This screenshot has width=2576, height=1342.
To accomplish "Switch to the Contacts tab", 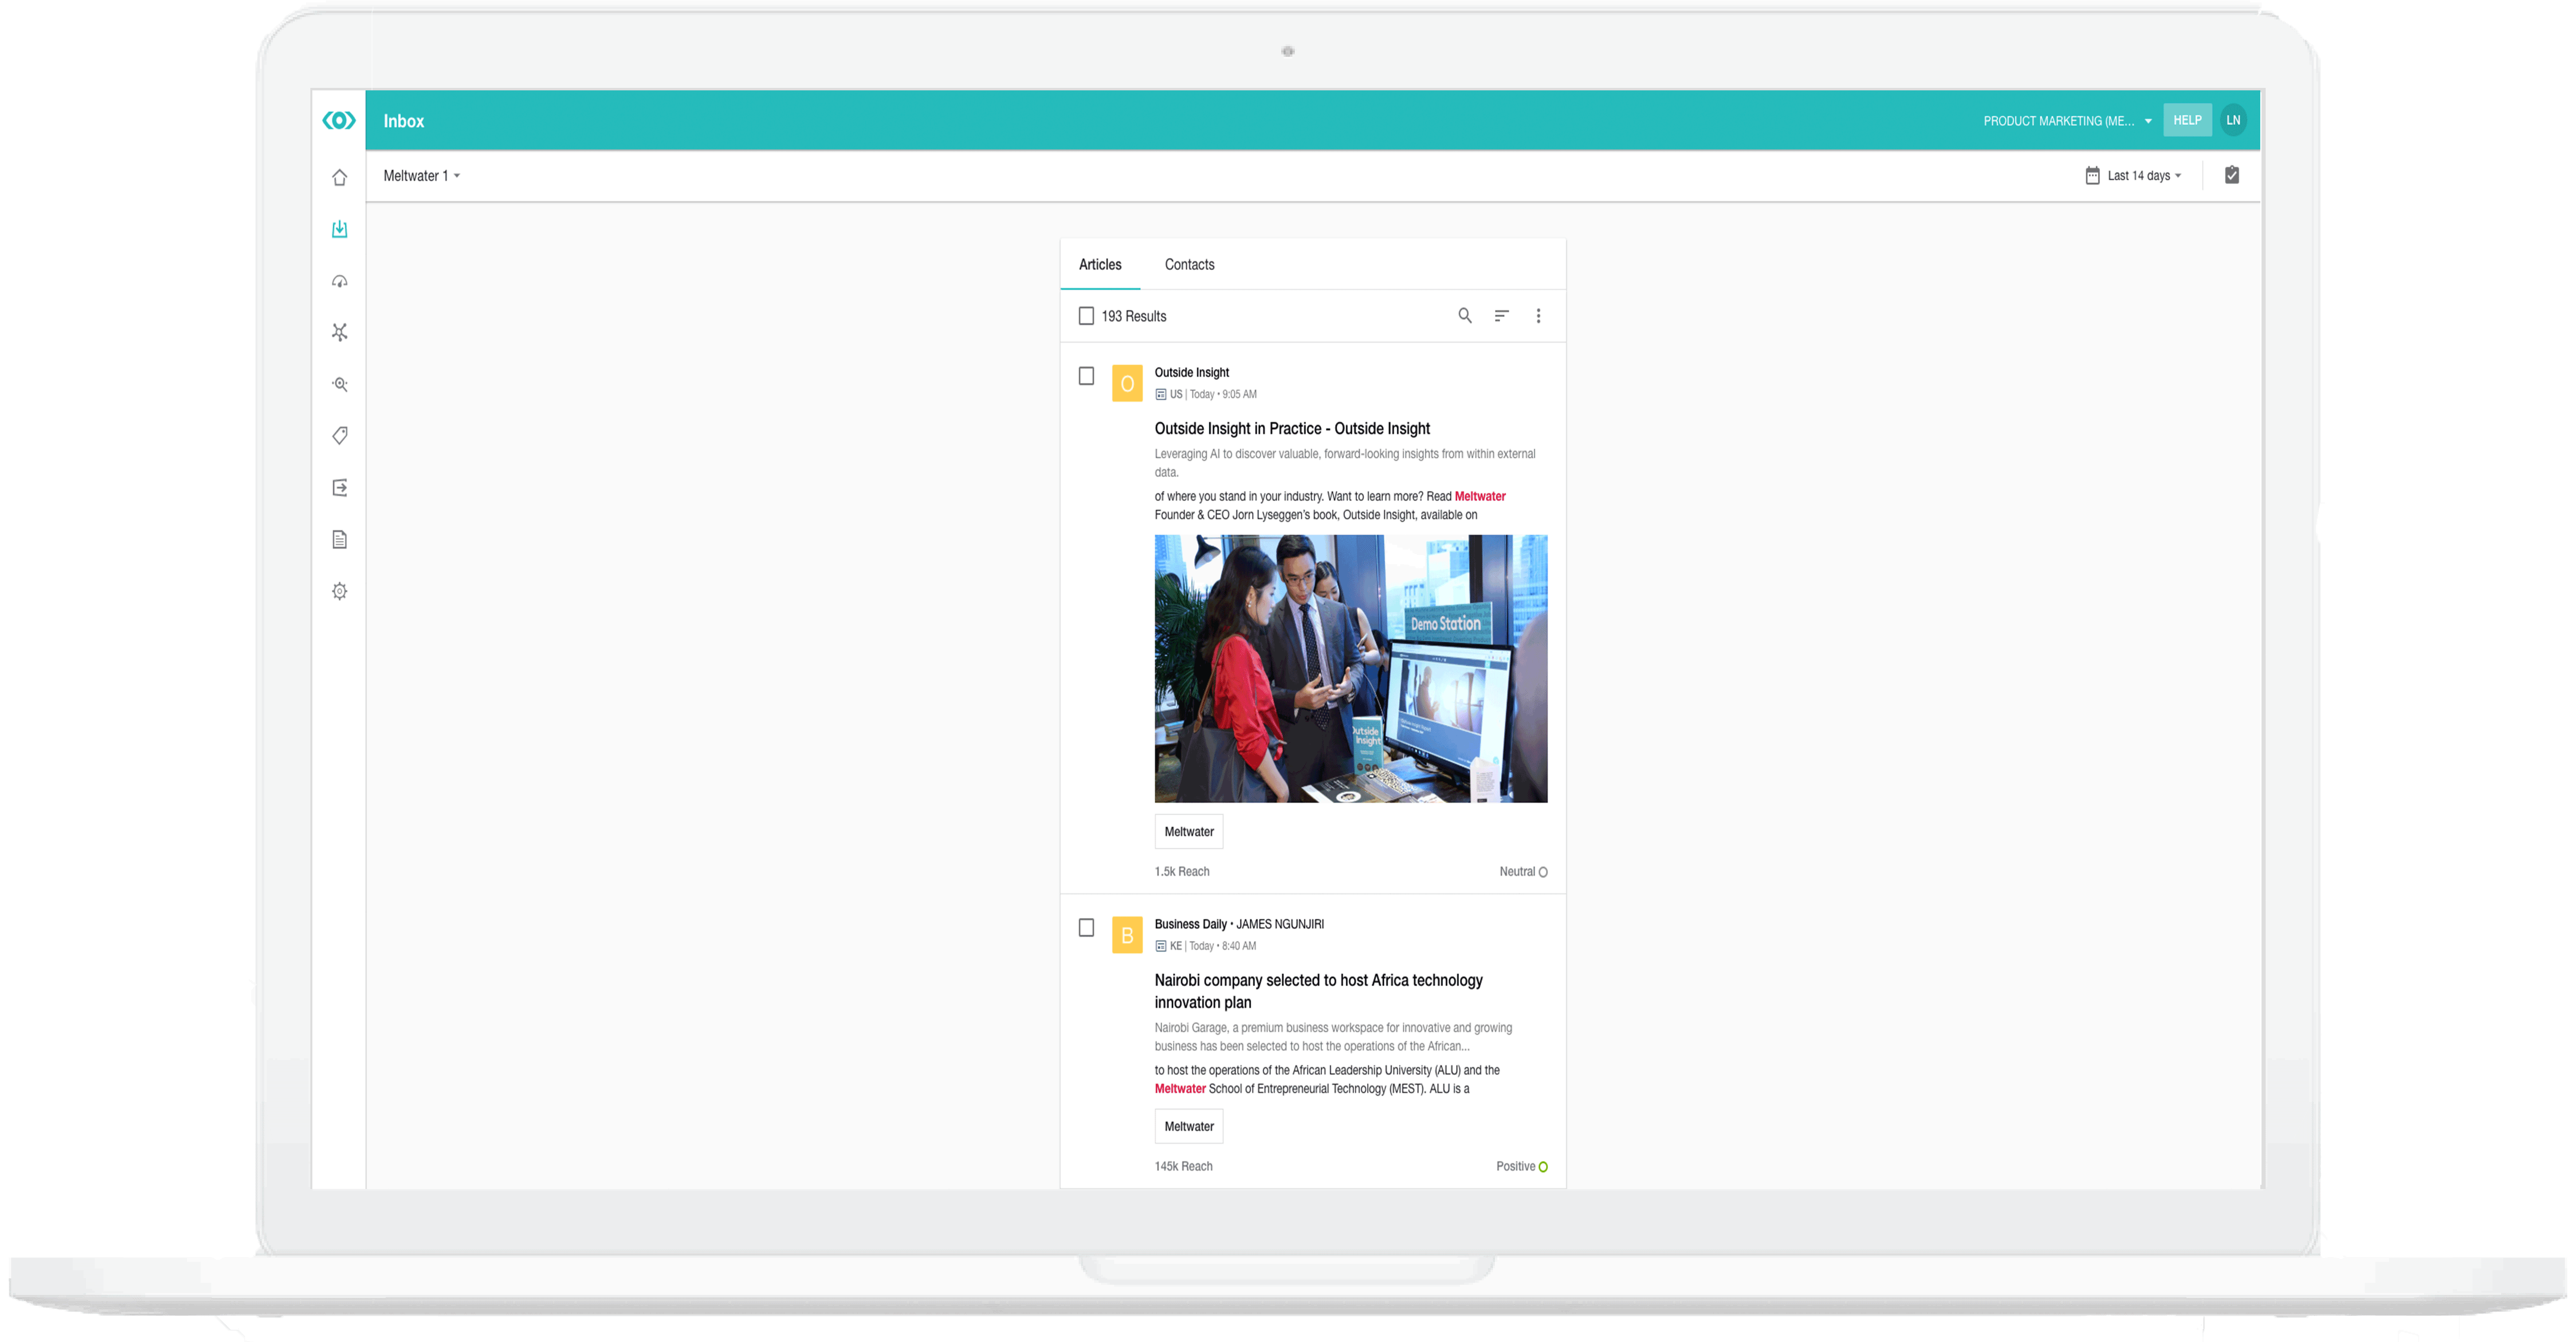I will [1189, 264].
